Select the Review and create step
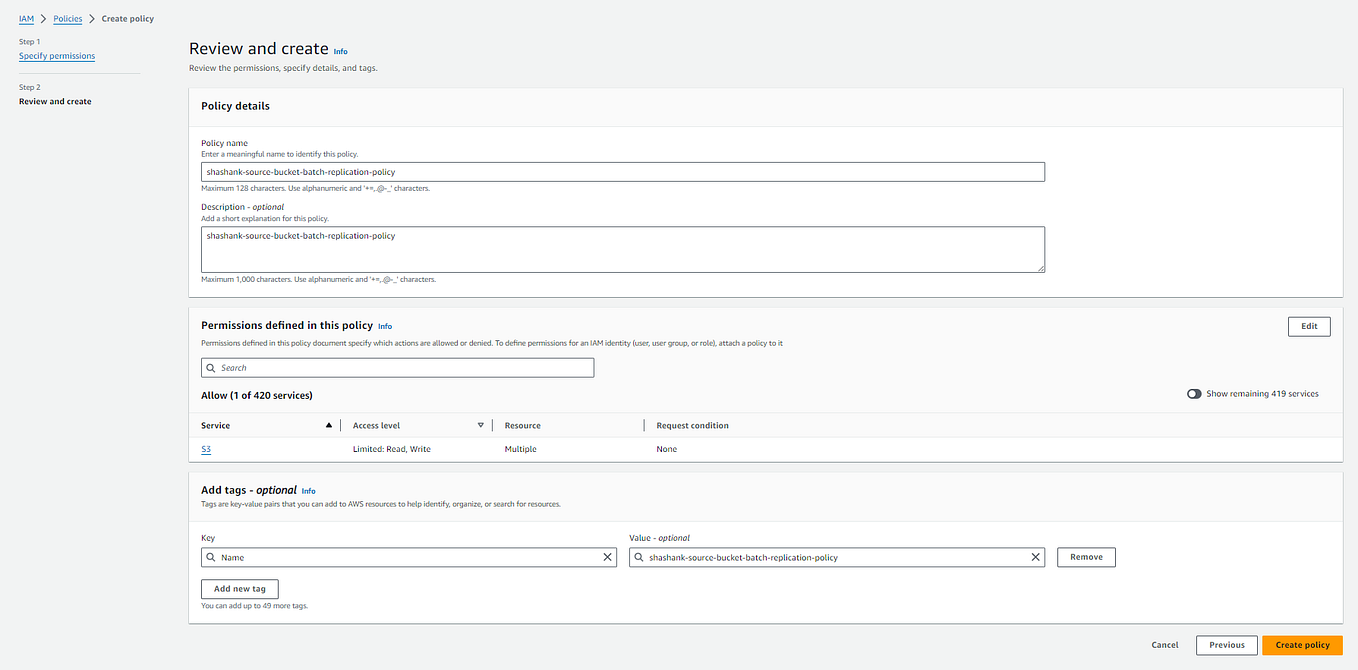 54,101
